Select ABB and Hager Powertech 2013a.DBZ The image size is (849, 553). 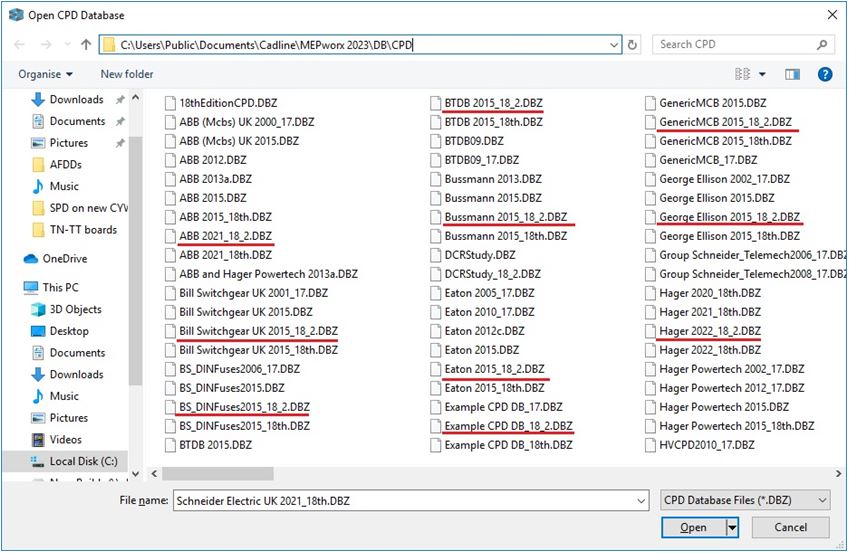[x=269, y=274]
